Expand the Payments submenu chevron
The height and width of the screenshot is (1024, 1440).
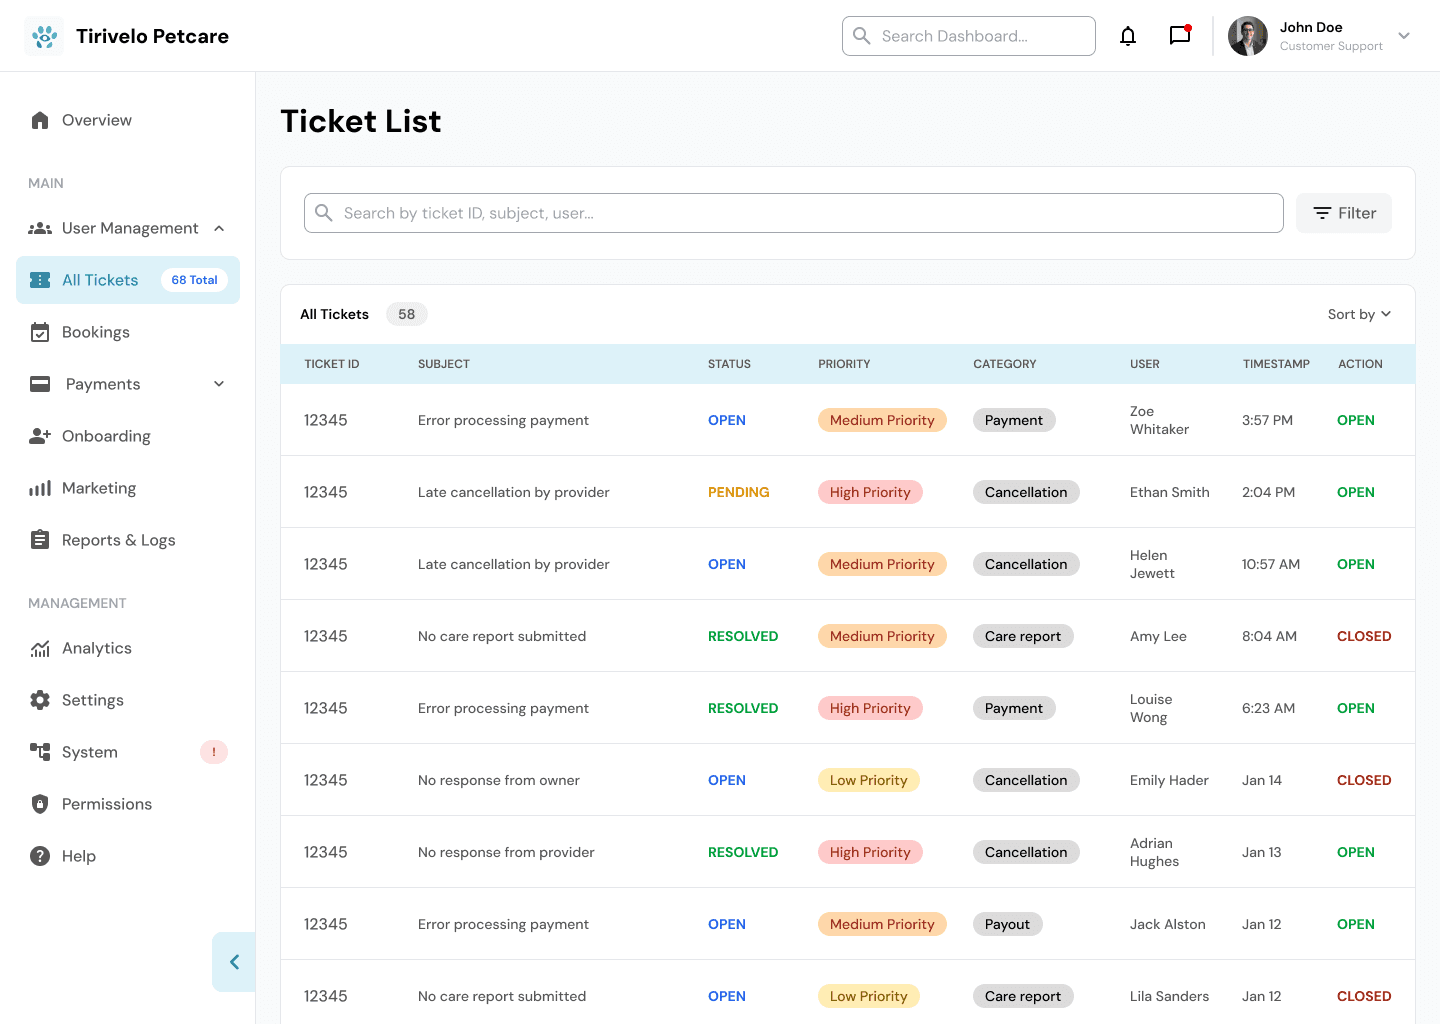[219, 384]
